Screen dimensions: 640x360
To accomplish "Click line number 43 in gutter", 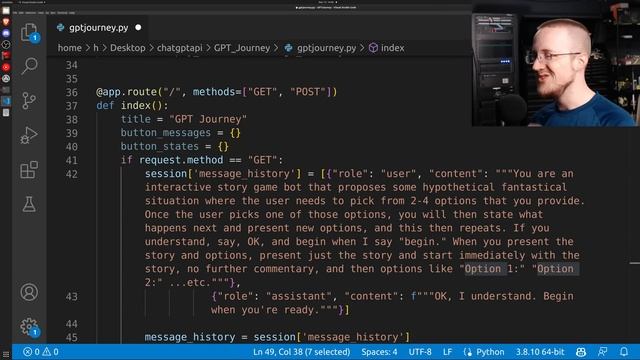I will 71,296.
